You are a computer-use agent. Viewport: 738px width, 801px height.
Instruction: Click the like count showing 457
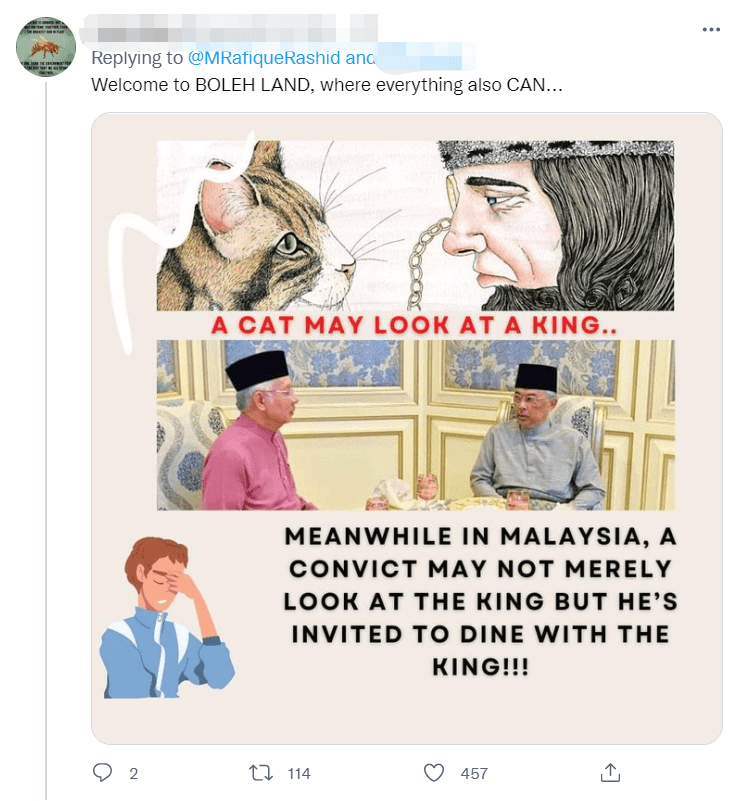pyautogui.click(x=474, y=773)
